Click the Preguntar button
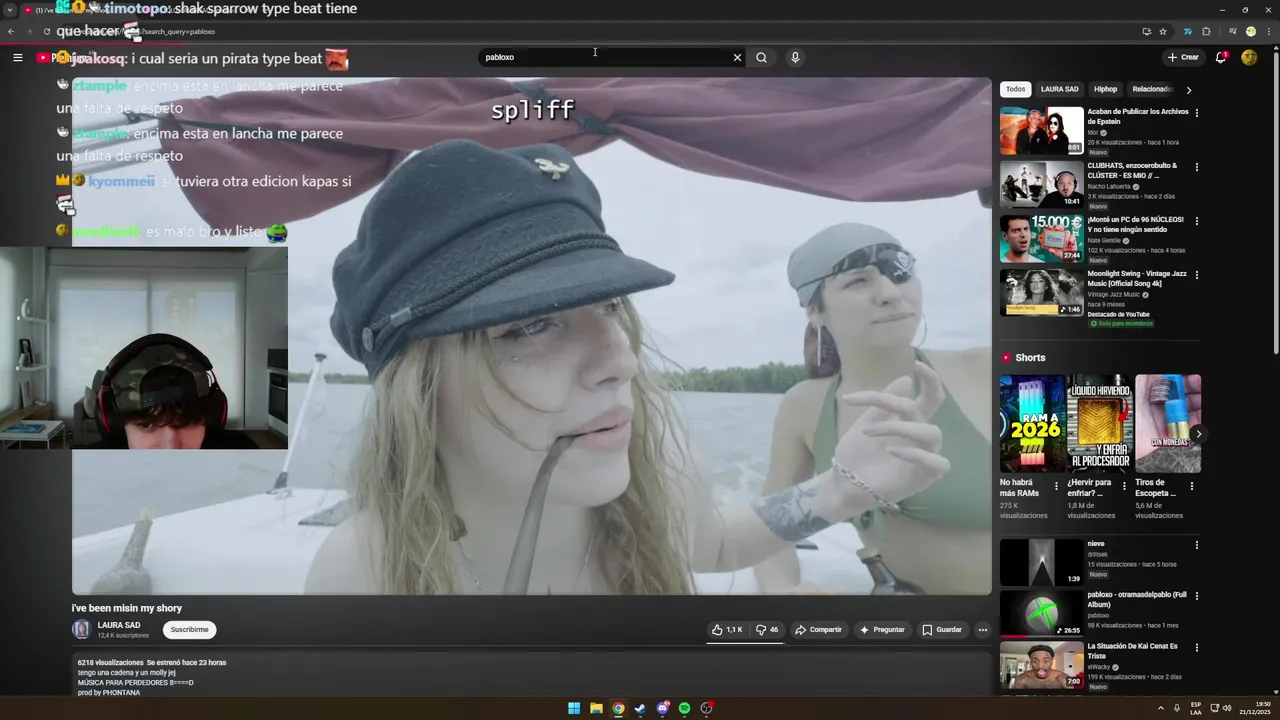The image size is (1280, 720). (x=882, y=630)
